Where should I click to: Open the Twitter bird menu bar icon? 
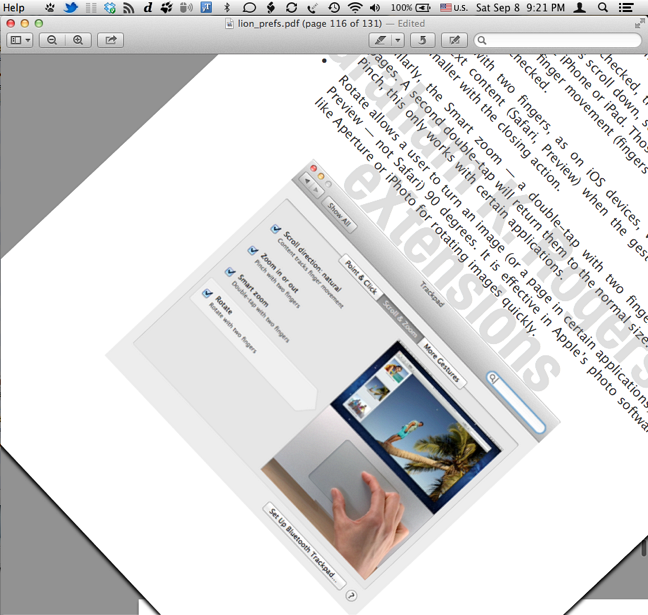(x=71, y=7)
